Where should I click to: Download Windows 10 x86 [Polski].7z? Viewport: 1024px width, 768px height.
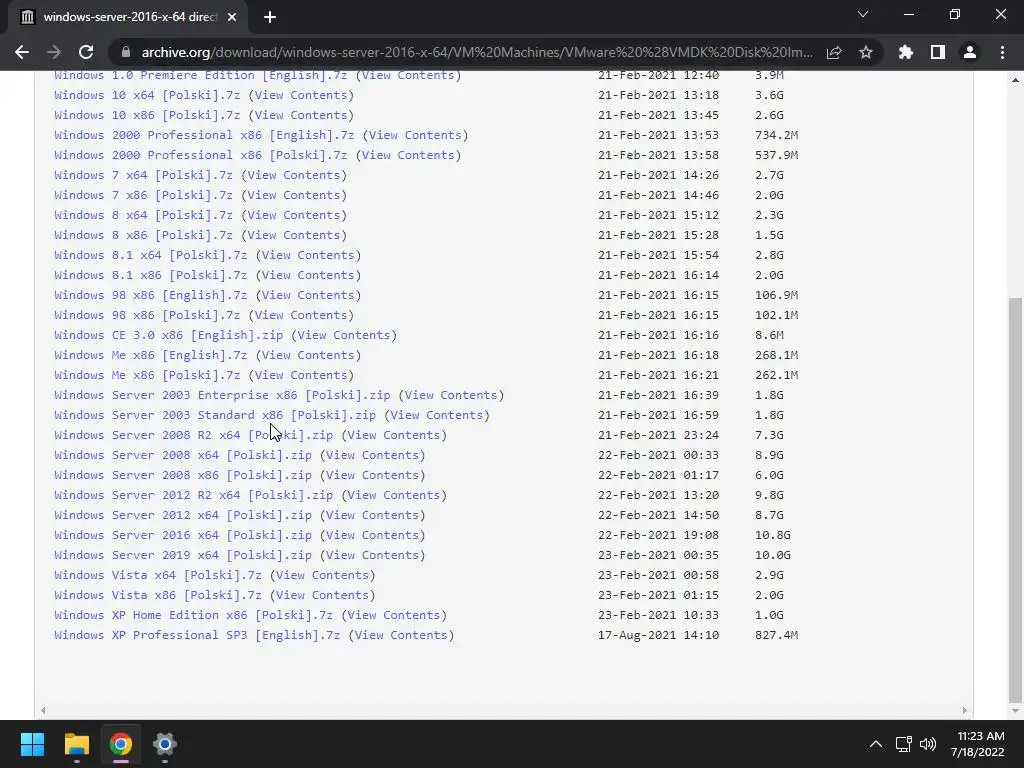pos(147,115)
